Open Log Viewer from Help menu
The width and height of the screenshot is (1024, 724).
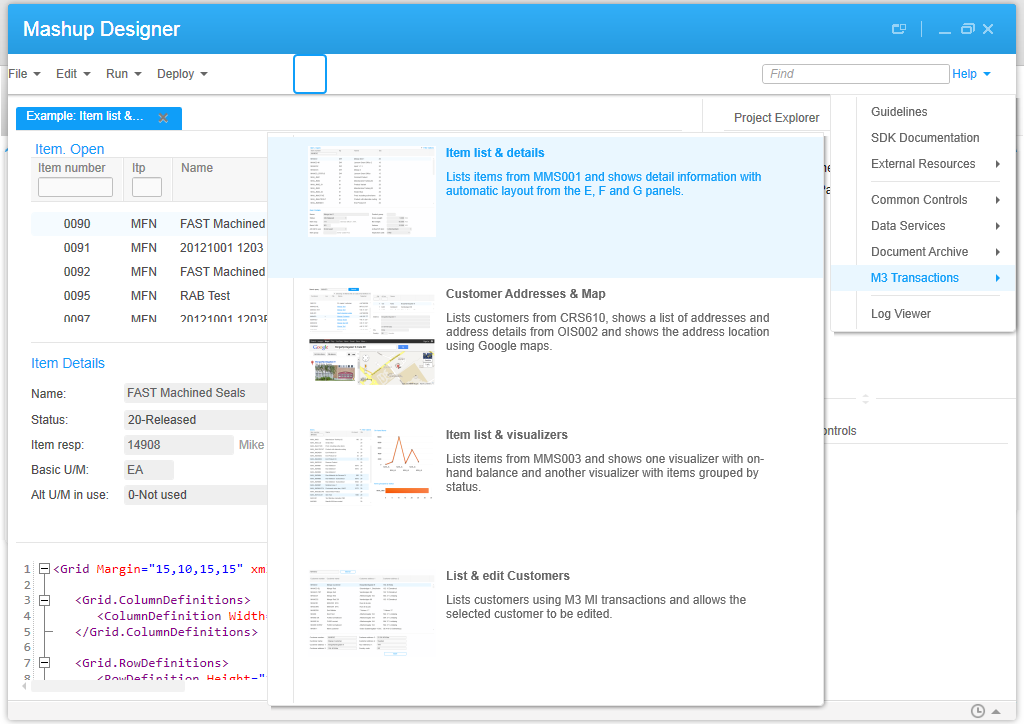pyautogui.click(x=900, y=314)
